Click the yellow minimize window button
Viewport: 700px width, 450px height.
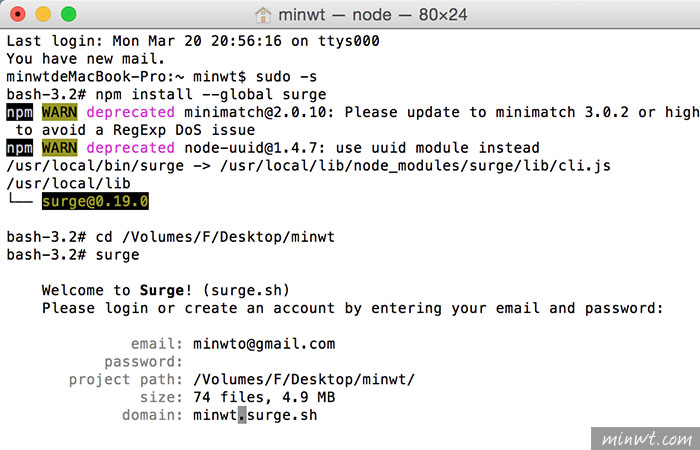43,14
